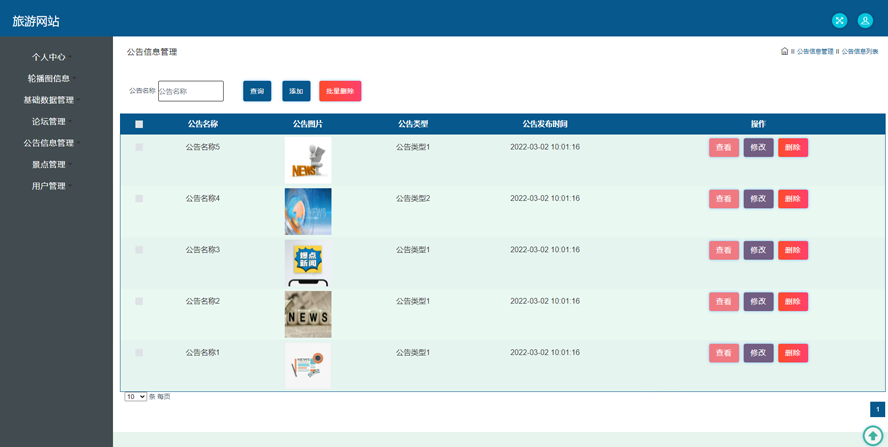Open thumbnail image for 公告名称2
This screenshot has height=447, width=888.
tap(307, 314)
